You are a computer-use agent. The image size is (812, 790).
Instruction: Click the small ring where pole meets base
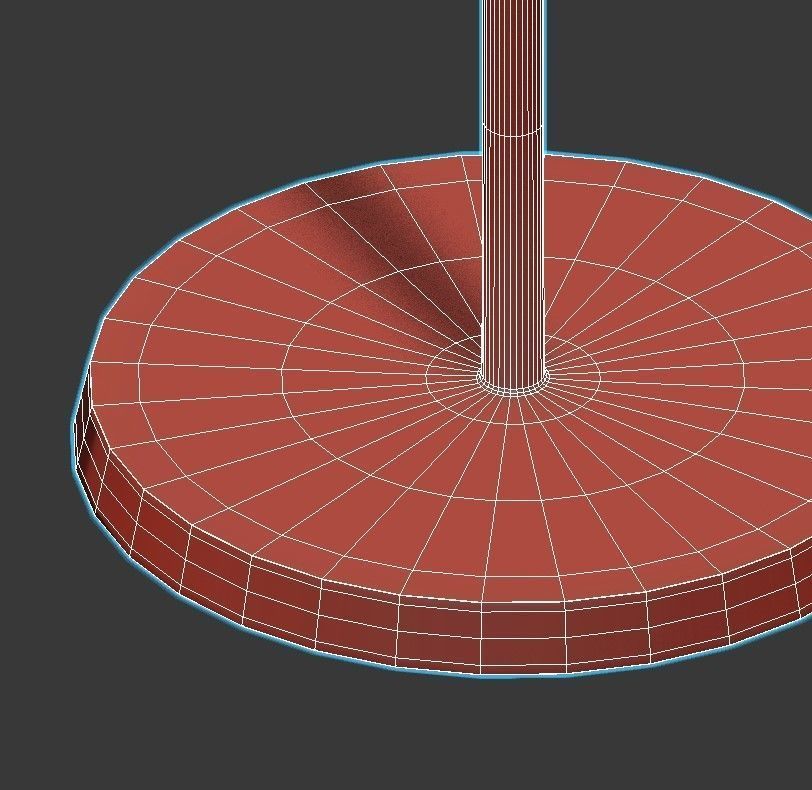click(513, 385)
